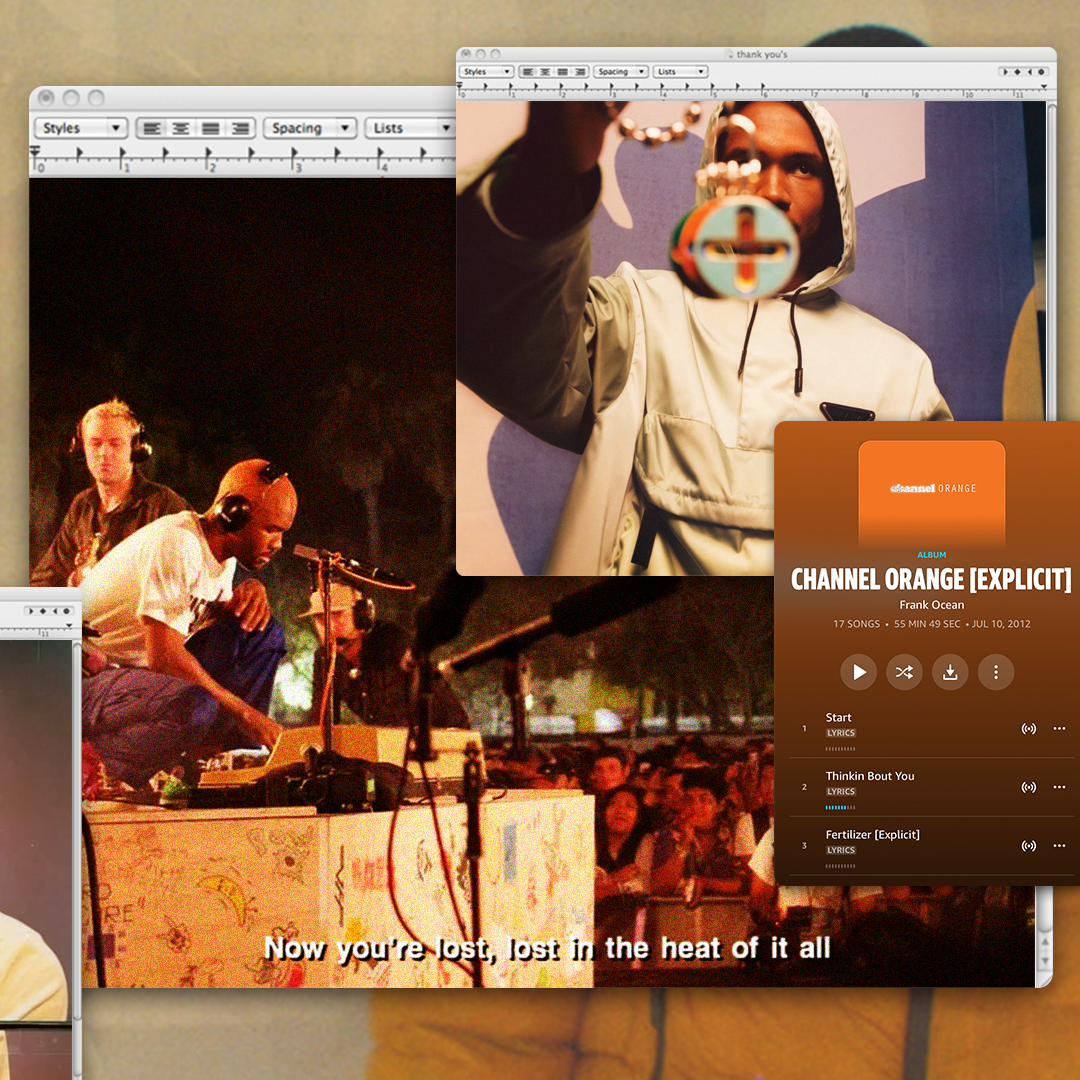Open album more options below Frank Ocean
Image resolution: width=1080 pixels, height=1080 pixels.
[x=995, y=672]
